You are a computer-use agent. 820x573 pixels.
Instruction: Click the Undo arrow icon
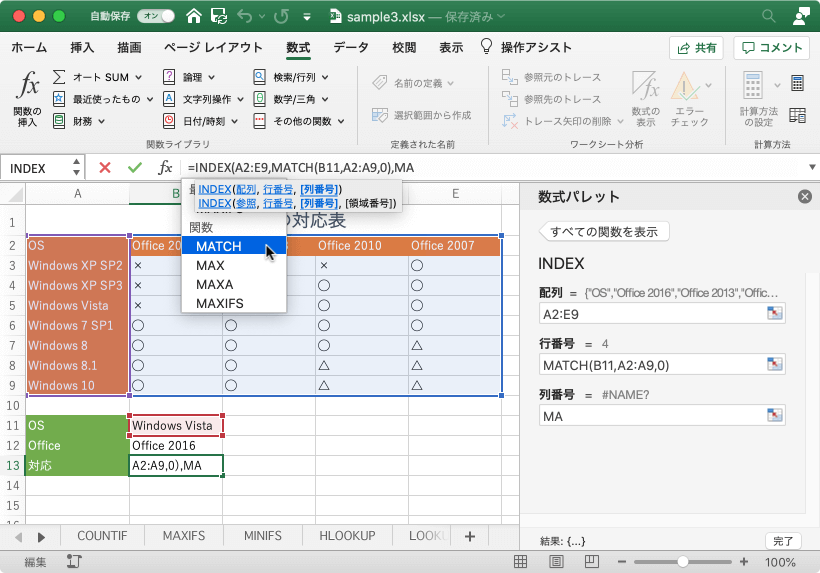tap(244, 16)
